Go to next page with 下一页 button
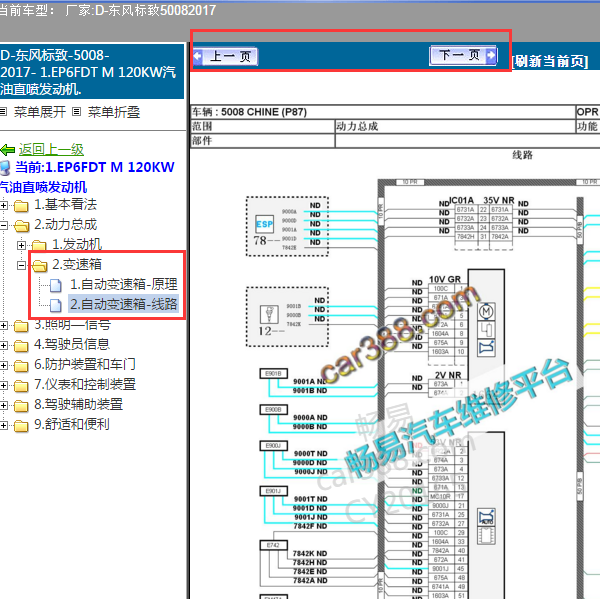This screenshot has width=600, height=599. [463, 55]
